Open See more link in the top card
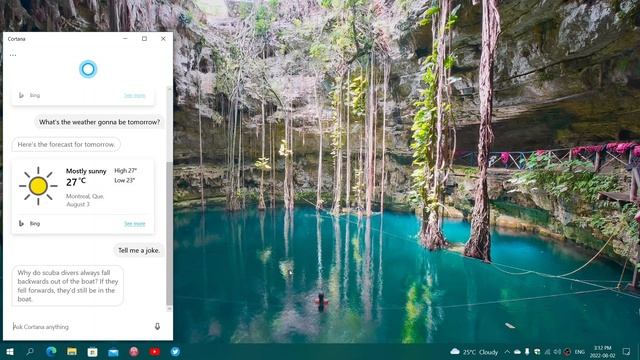 tap(135, 96)
